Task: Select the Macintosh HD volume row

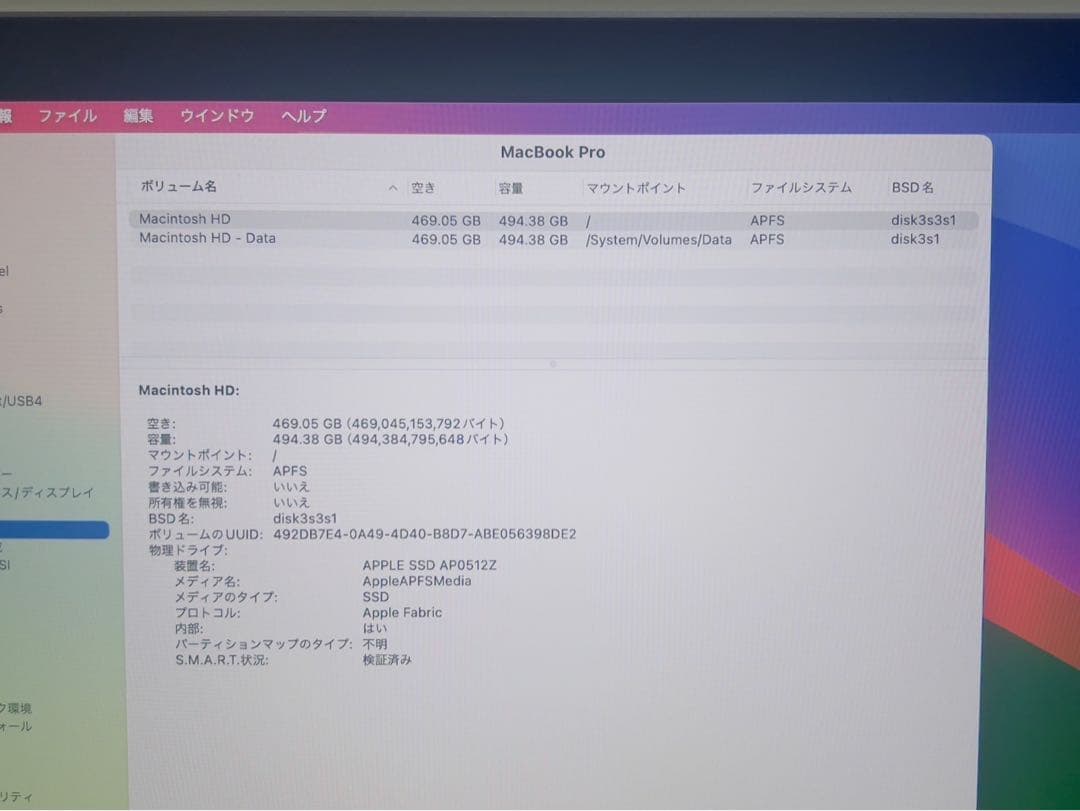Action: [x=400, y=219]
